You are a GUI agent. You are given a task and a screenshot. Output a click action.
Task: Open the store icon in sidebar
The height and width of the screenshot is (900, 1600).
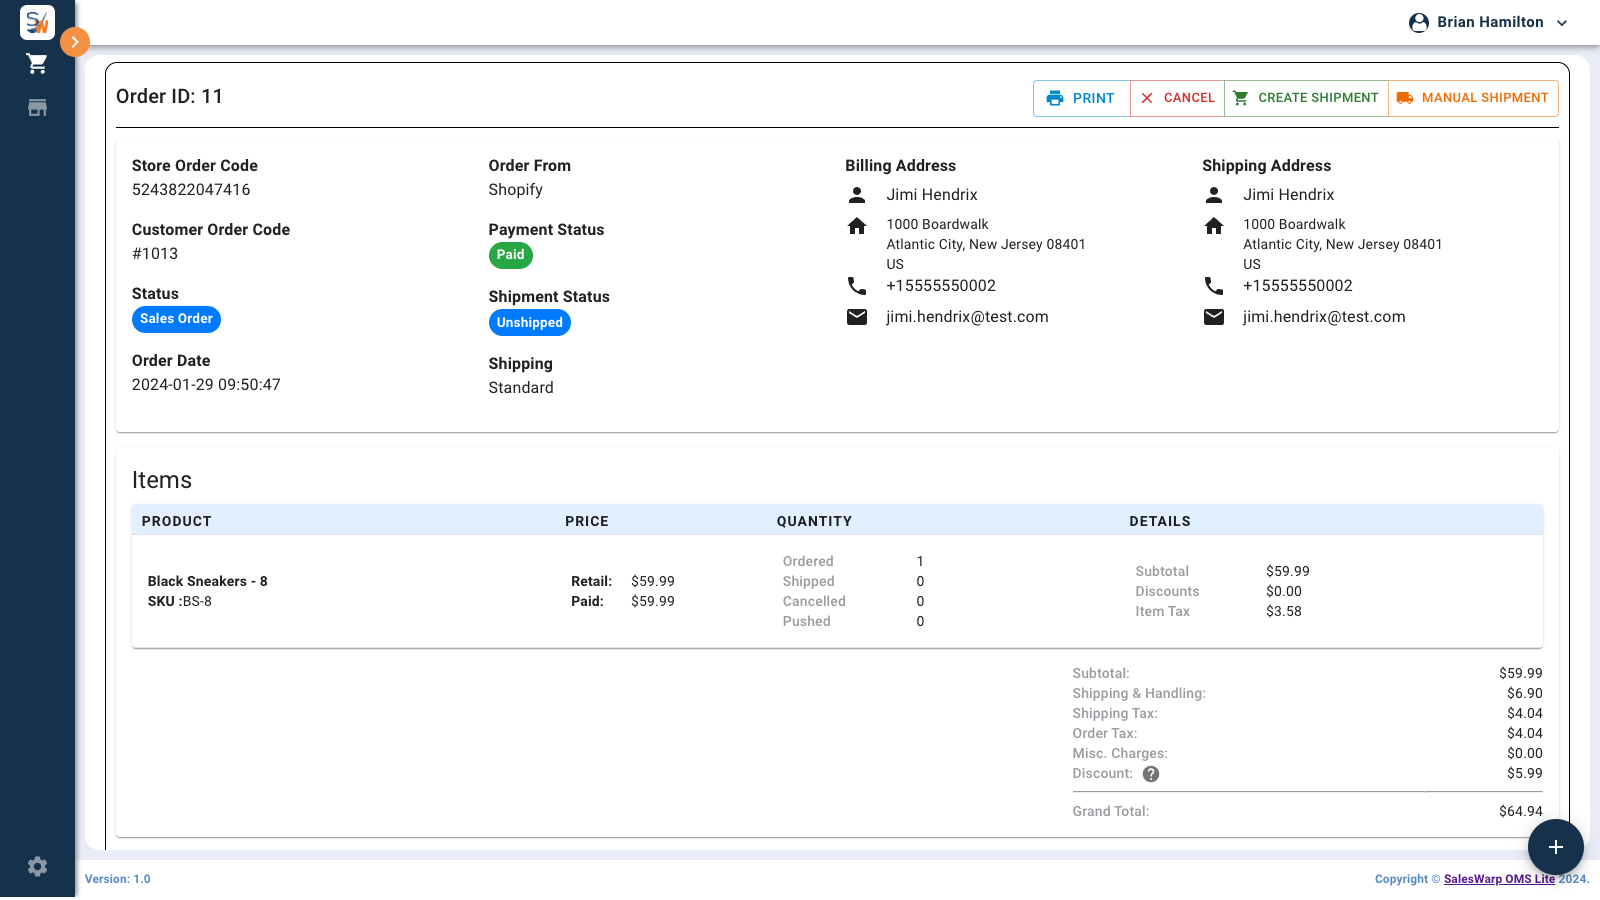37,108
